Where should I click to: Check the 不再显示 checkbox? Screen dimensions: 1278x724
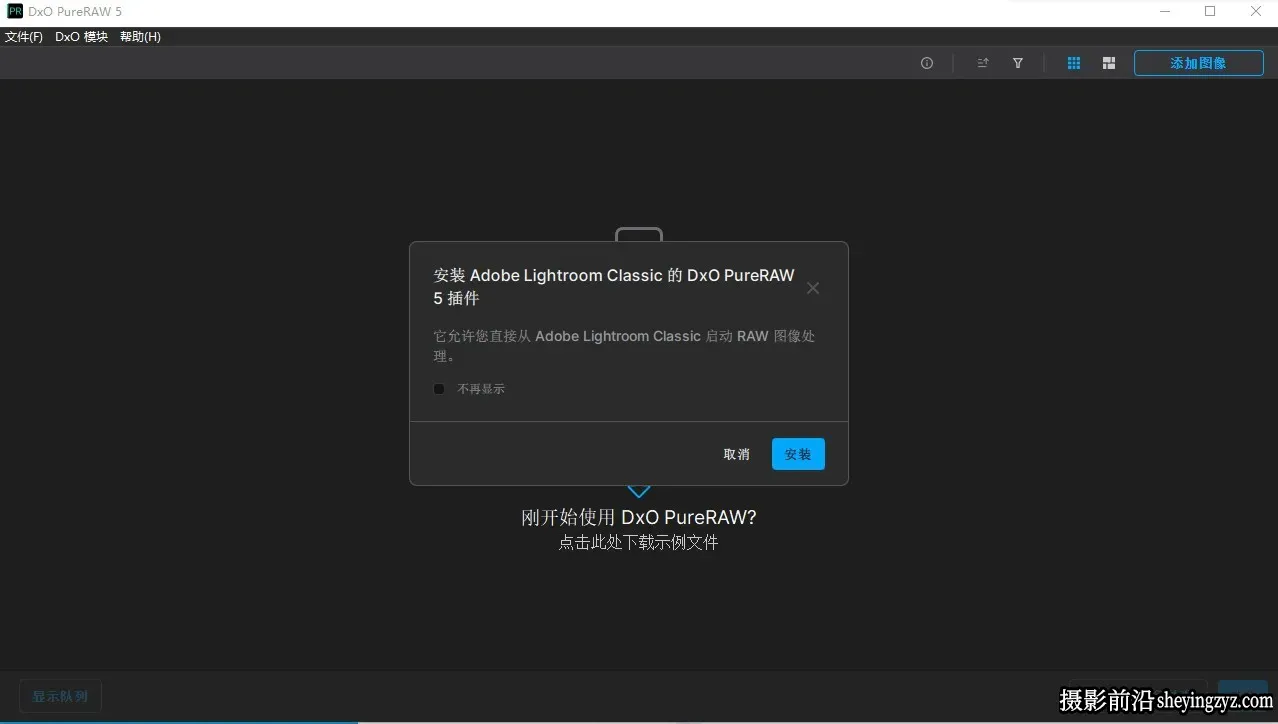439,389
